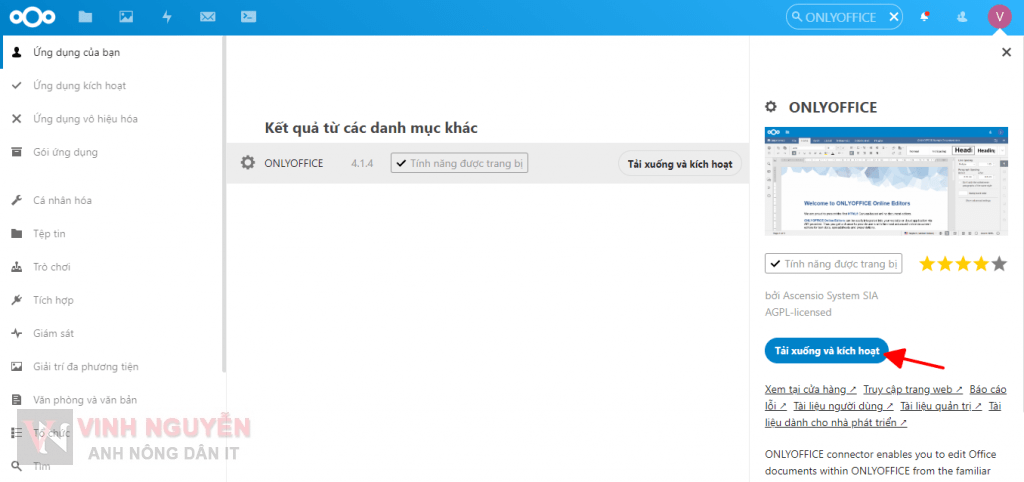Screen dimensions: 1024x482
Task: Select 'Ứng dụng kích hoạt' category
Action: click(79, 86)
